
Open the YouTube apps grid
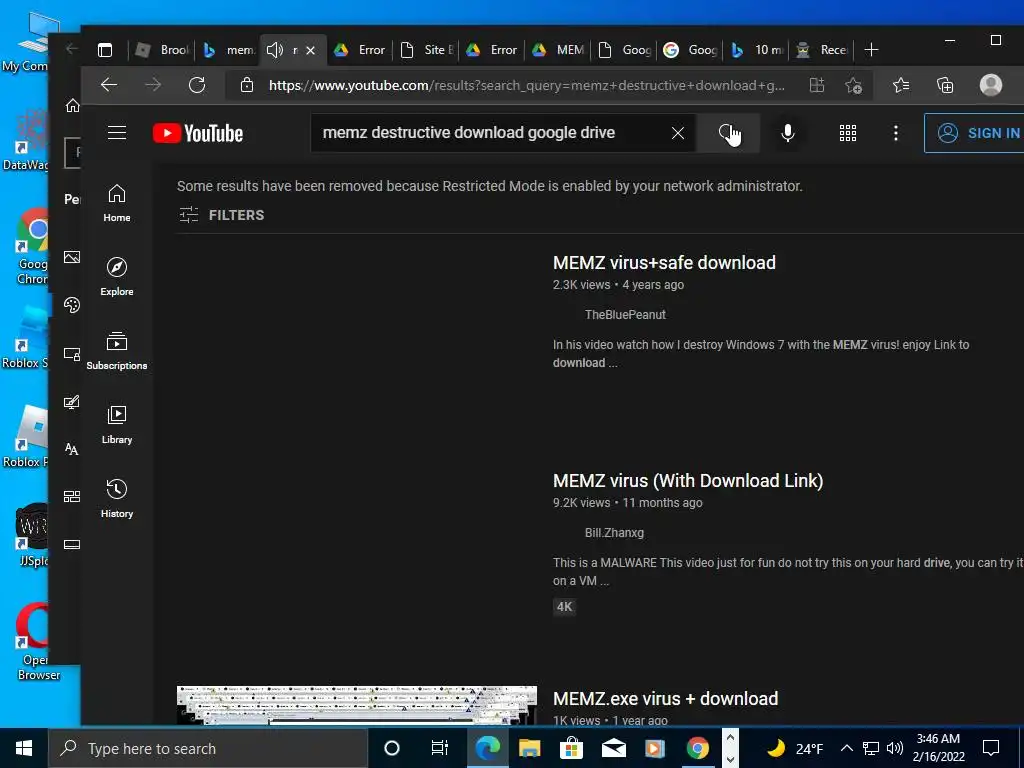point(848,133)
